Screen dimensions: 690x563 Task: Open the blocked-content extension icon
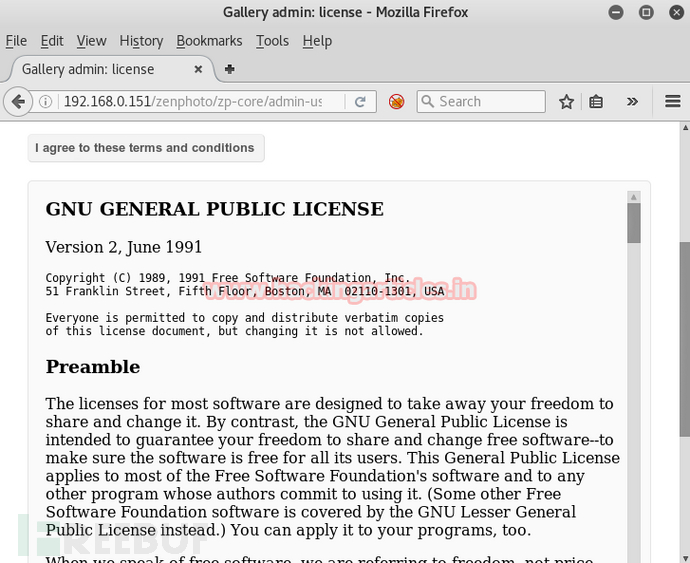[396, 102]
